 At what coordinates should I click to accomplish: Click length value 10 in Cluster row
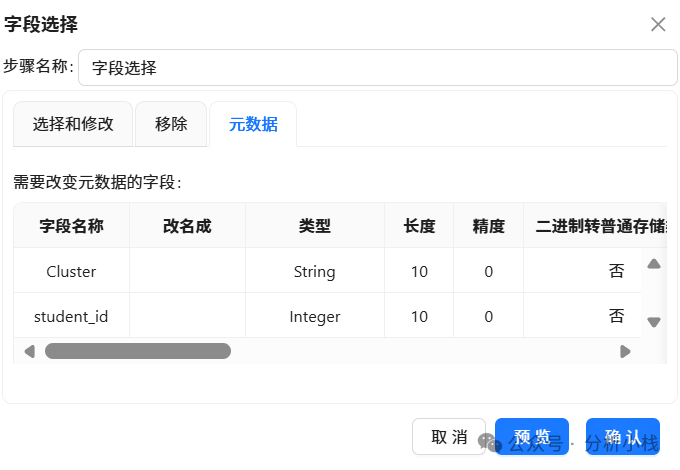tap(419, 271)
